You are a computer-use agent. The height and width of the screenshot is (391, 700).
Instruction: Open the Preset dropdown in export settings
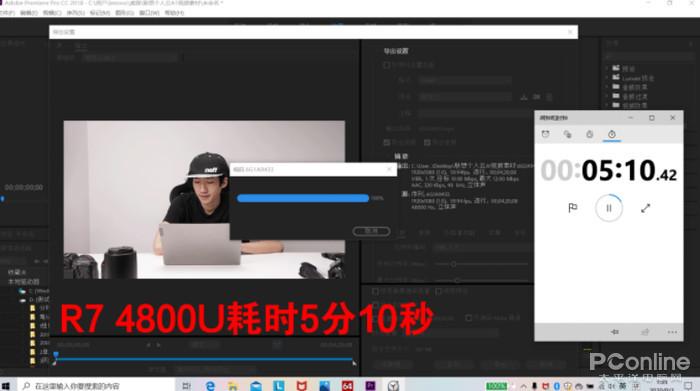(465, 97)
